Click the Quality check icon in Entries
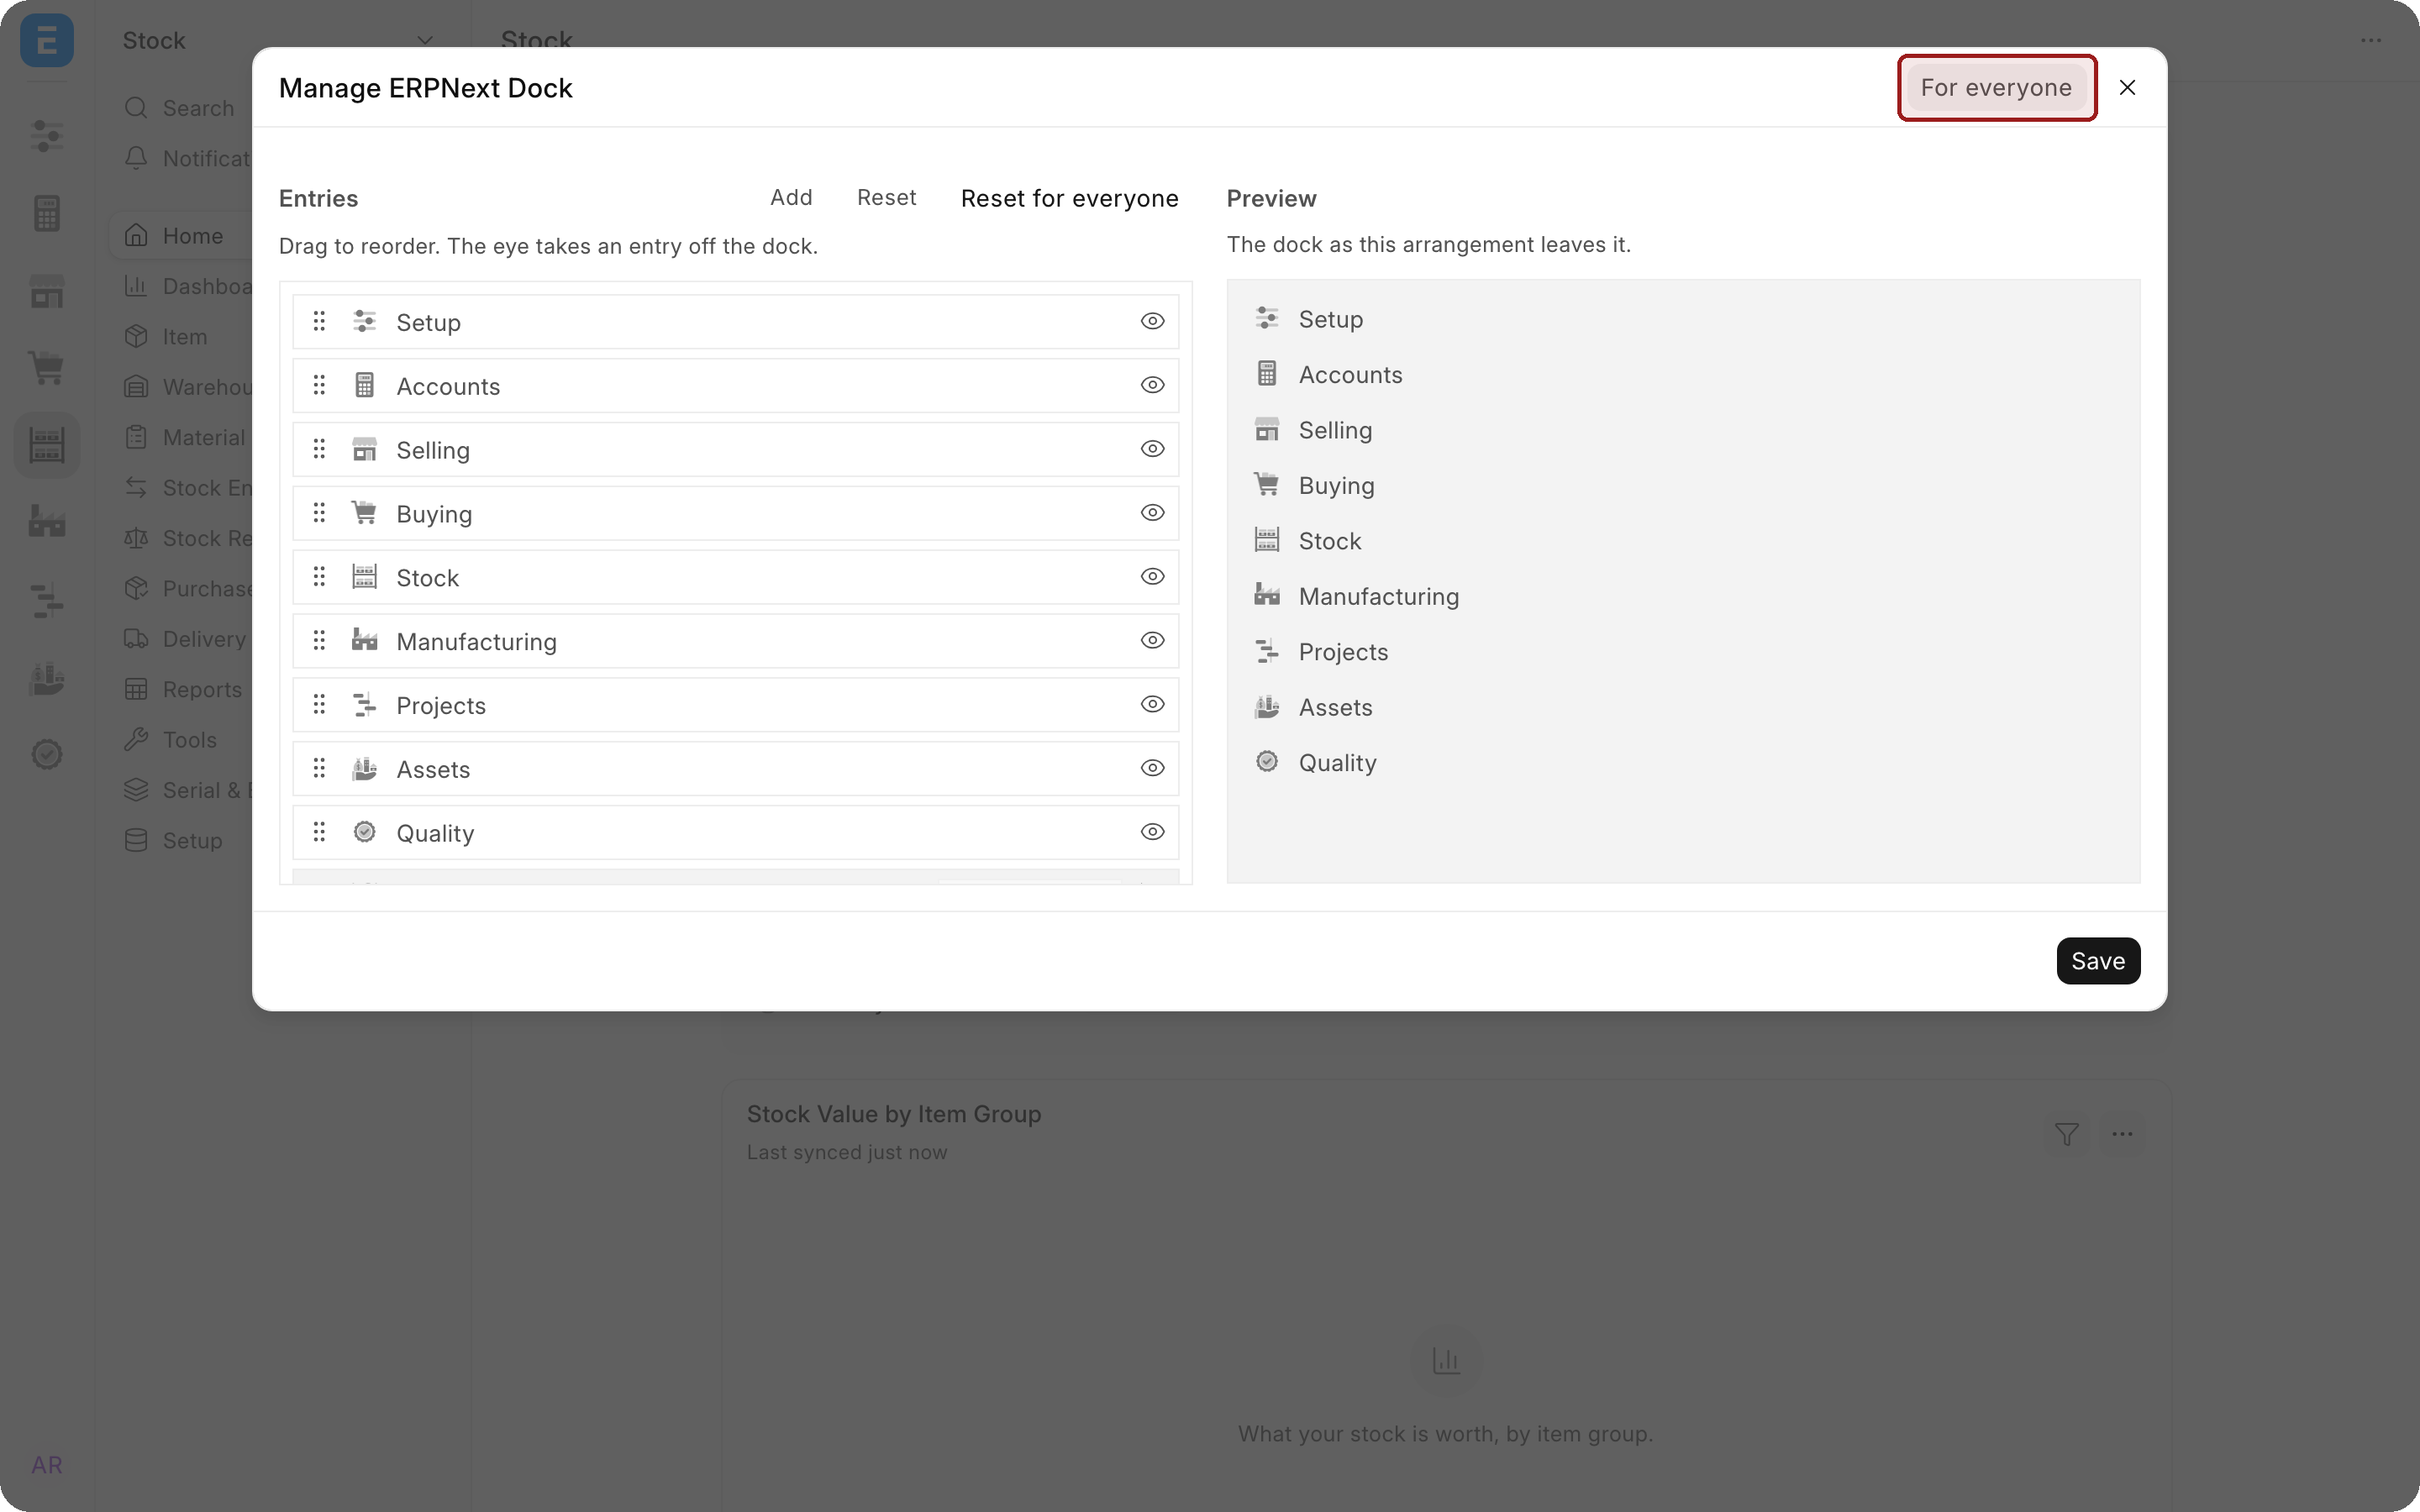The height and width of the screenshot is (1512, 2420). 364,832
